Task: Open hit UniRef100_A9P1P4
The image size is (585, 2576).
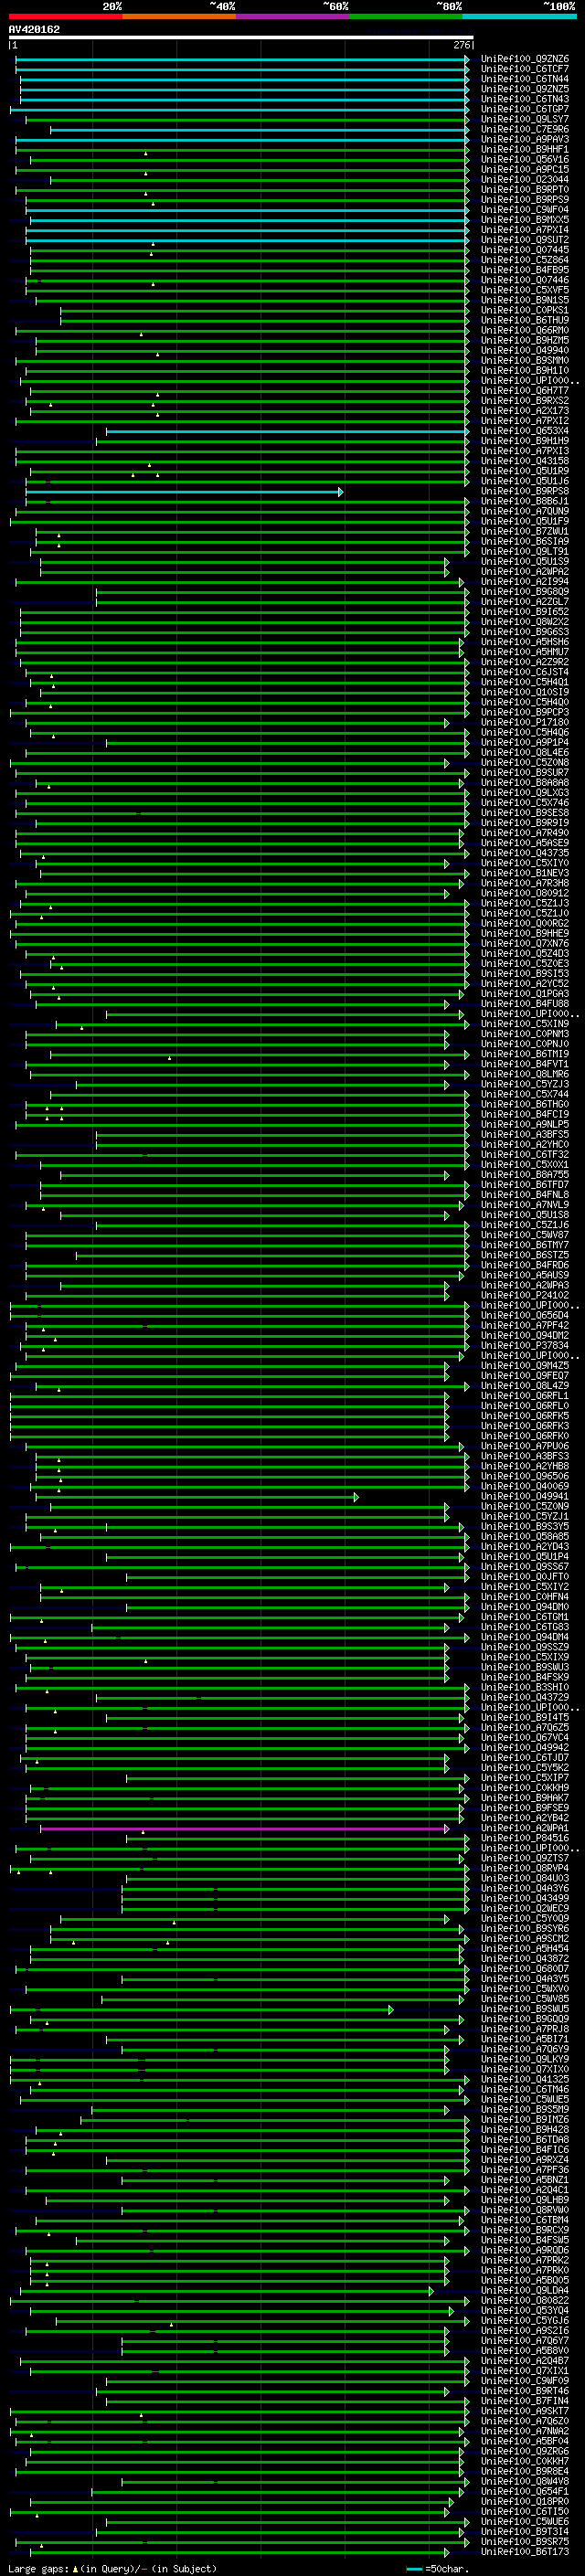Action: tap(525, 742)
